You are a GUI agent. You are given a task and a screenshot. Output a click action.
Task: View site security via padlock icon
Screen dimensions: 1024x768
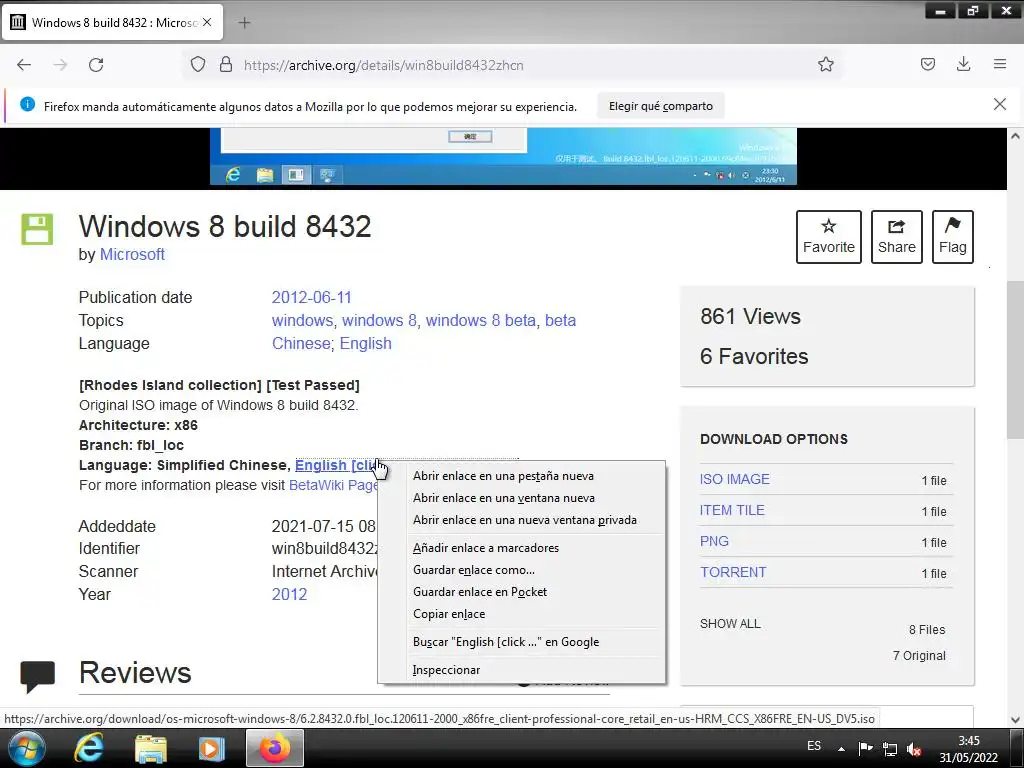coord(226,65)
